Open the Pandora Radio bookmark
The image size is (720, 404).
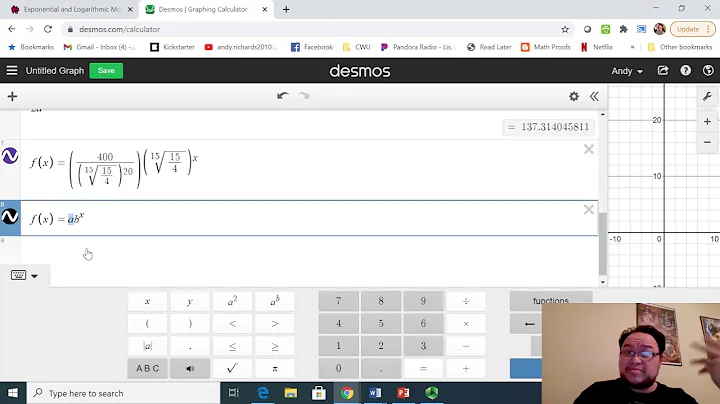point(417,47)
